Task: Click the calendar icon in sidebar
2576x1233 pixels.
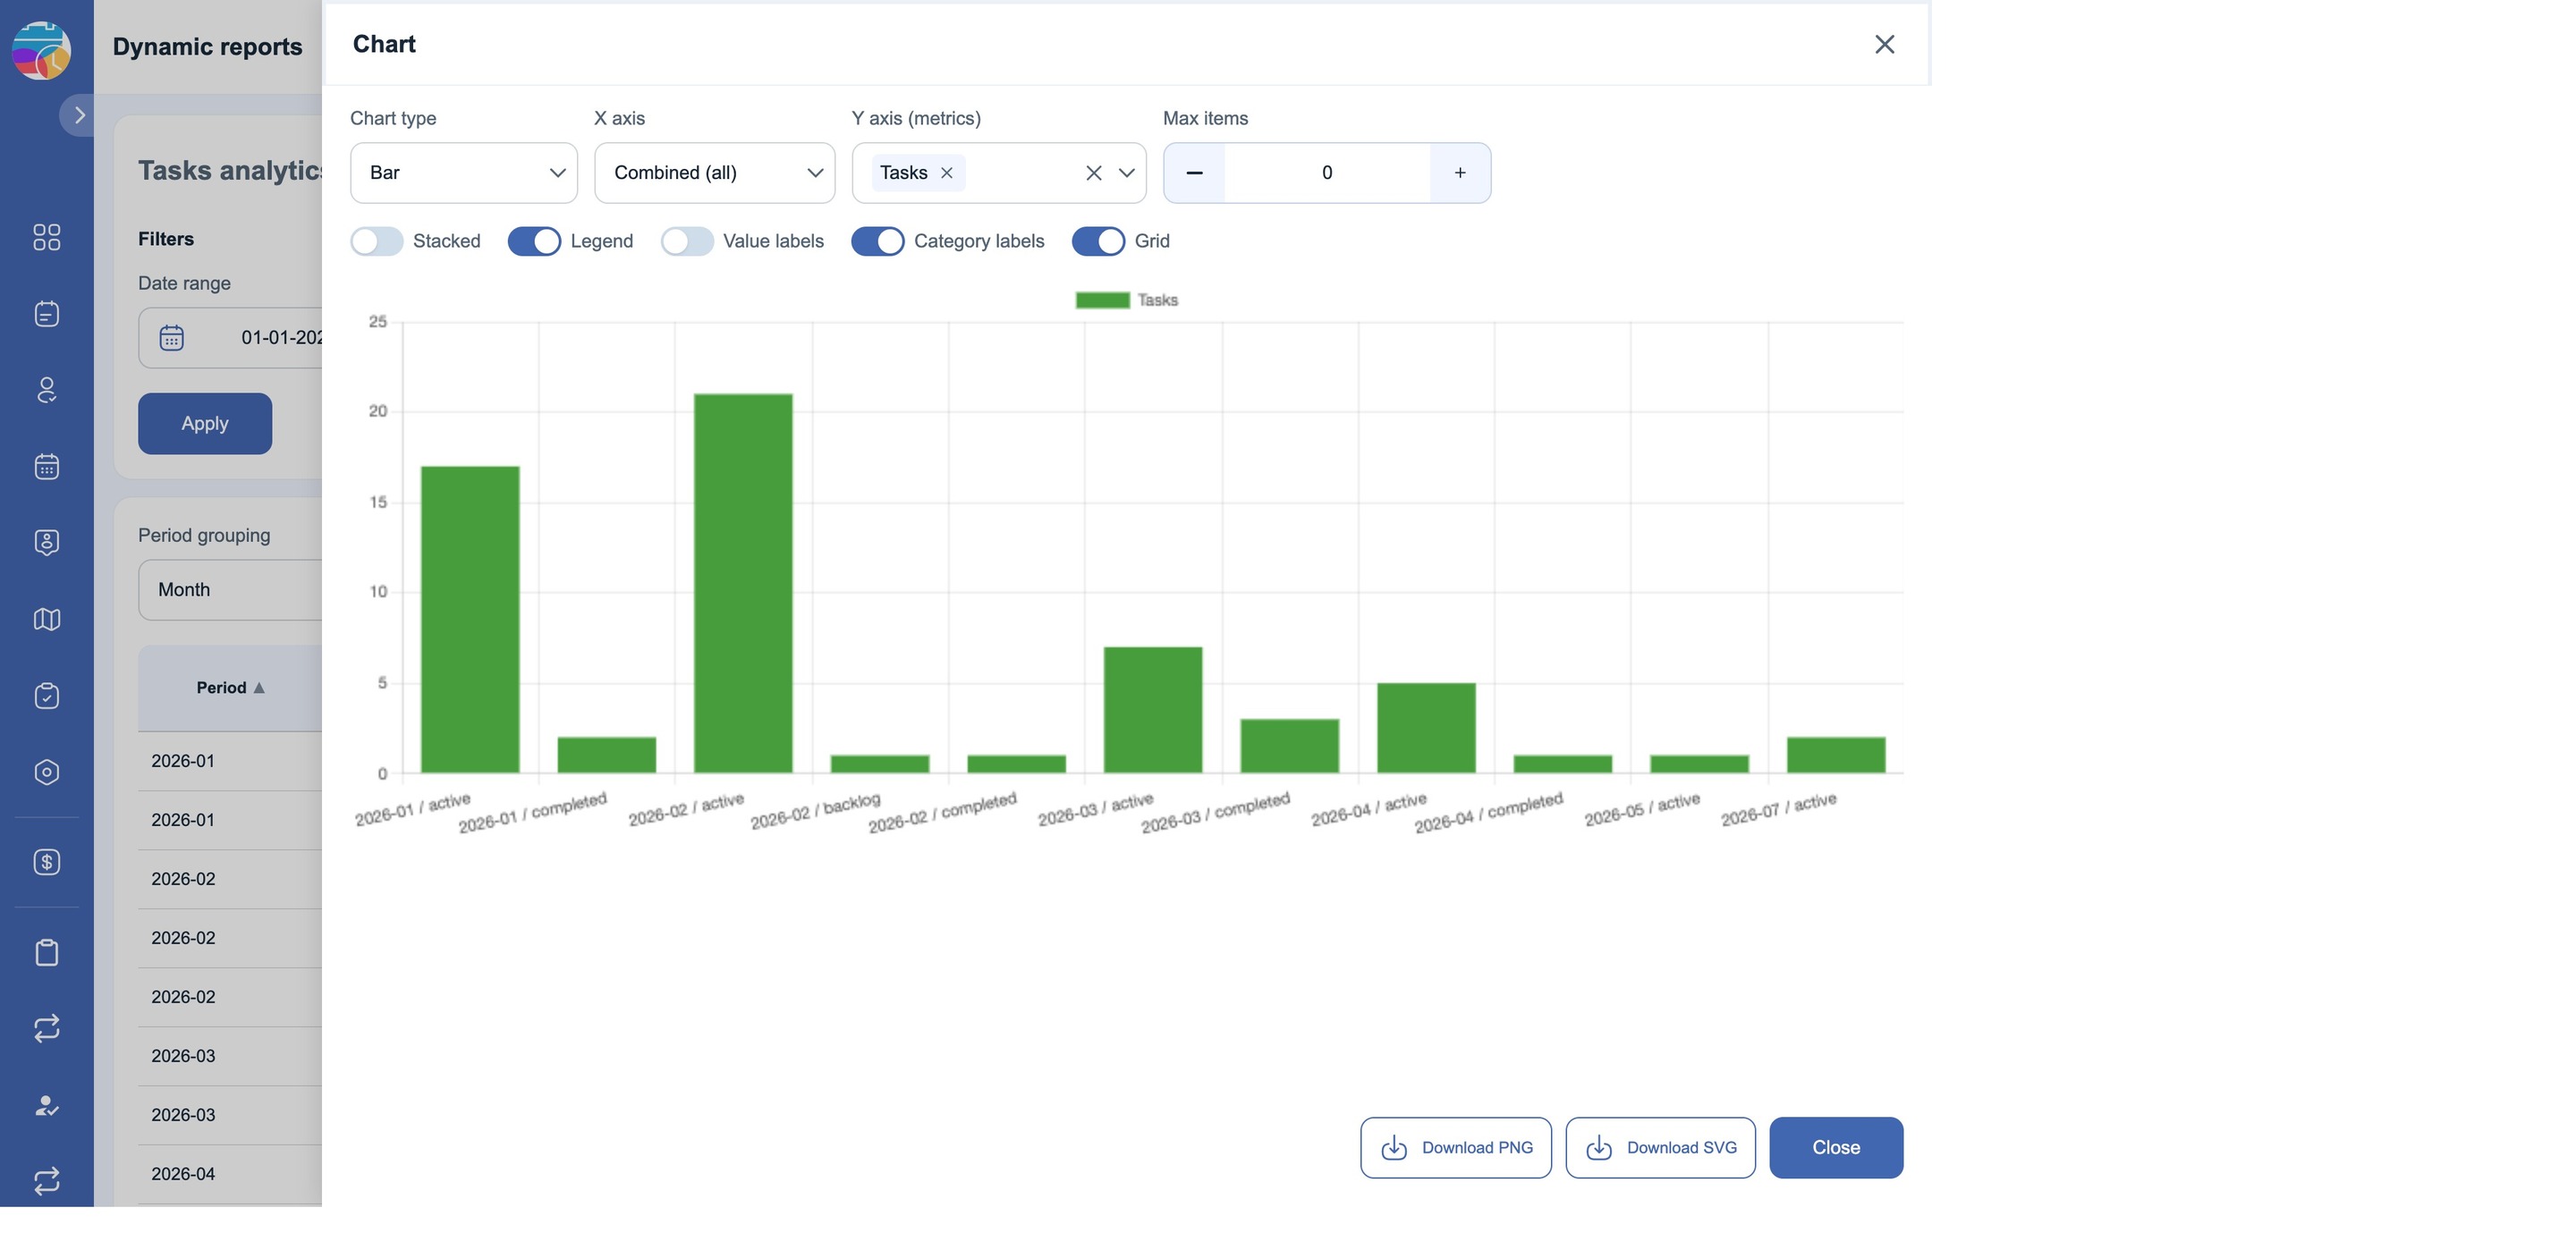Action: coord(46,466)
